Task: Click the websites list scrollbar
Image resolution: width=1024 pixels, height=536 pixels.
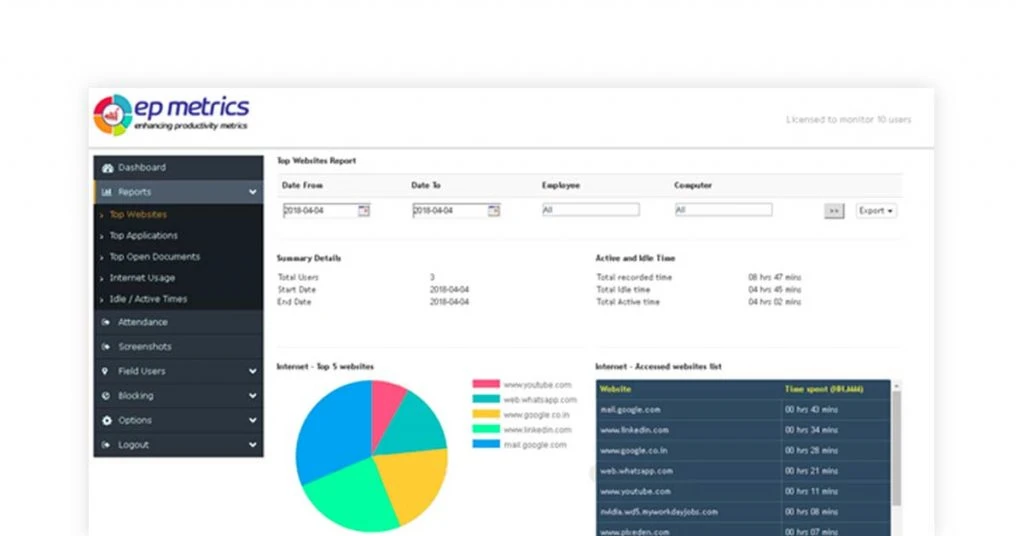Action: click(897, 448)
